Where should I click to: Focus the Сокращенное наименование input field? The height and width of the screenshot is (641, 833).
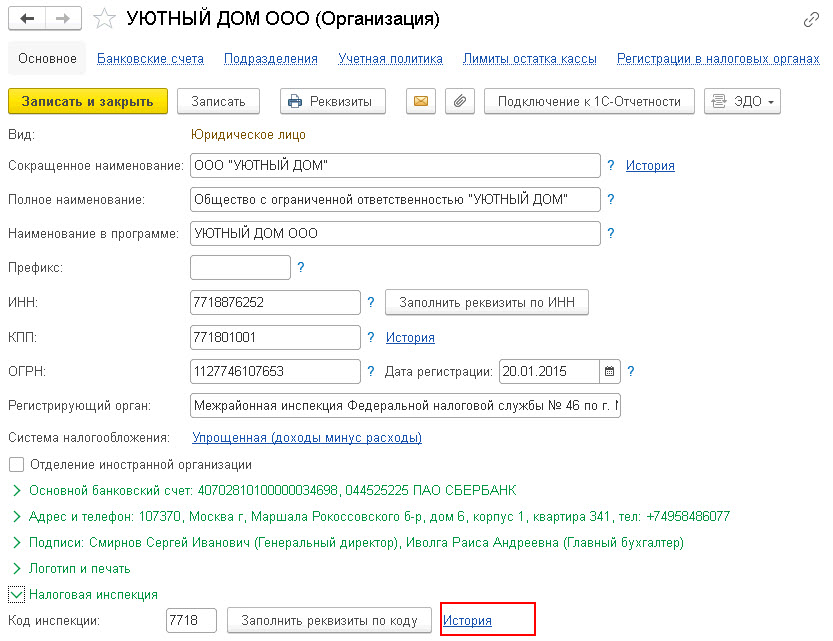point(395,165)
